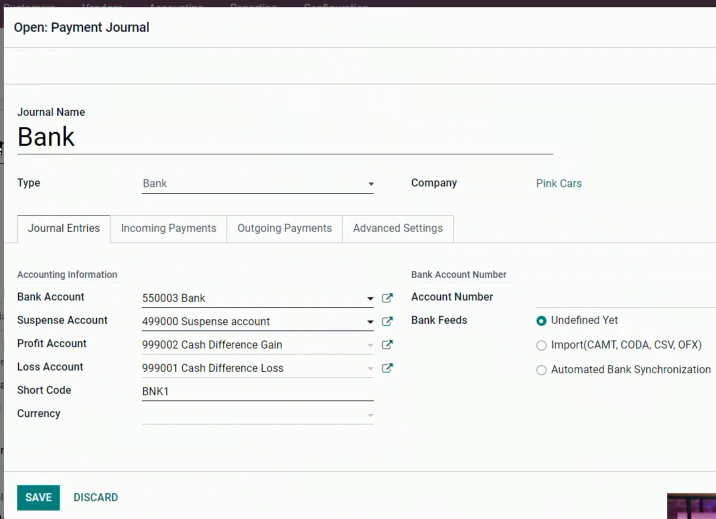This screenshot has width=716, height=519.
Task: Click the SAVE button
Action: click(38, 497)
